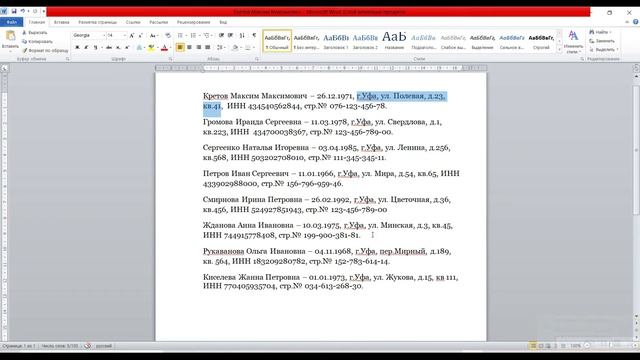Open Change Styles (Изменить стили)

coord(573,42)
